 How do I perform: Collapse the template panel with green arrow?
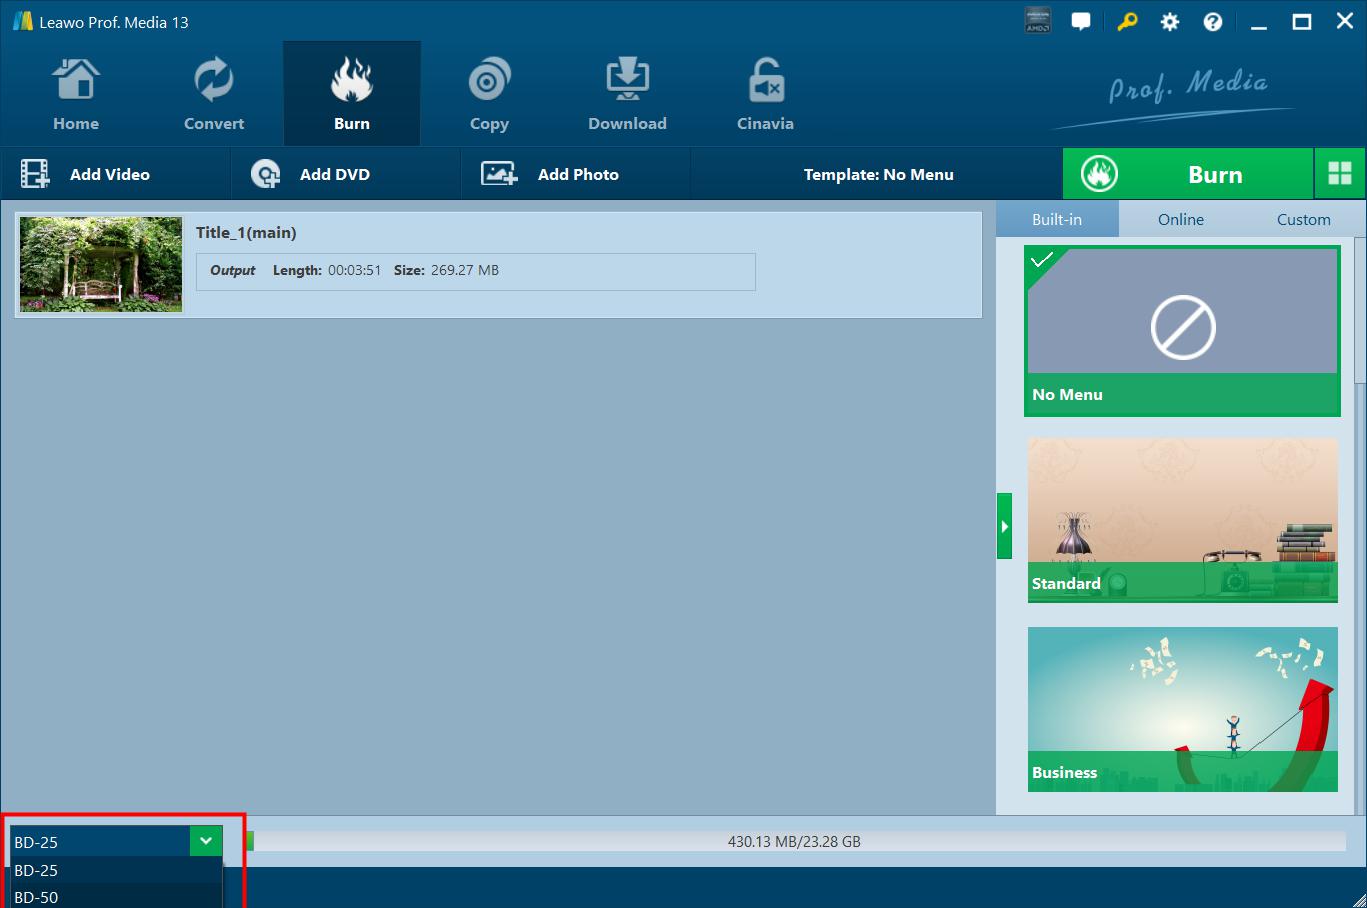click(x=1004, y=526)
